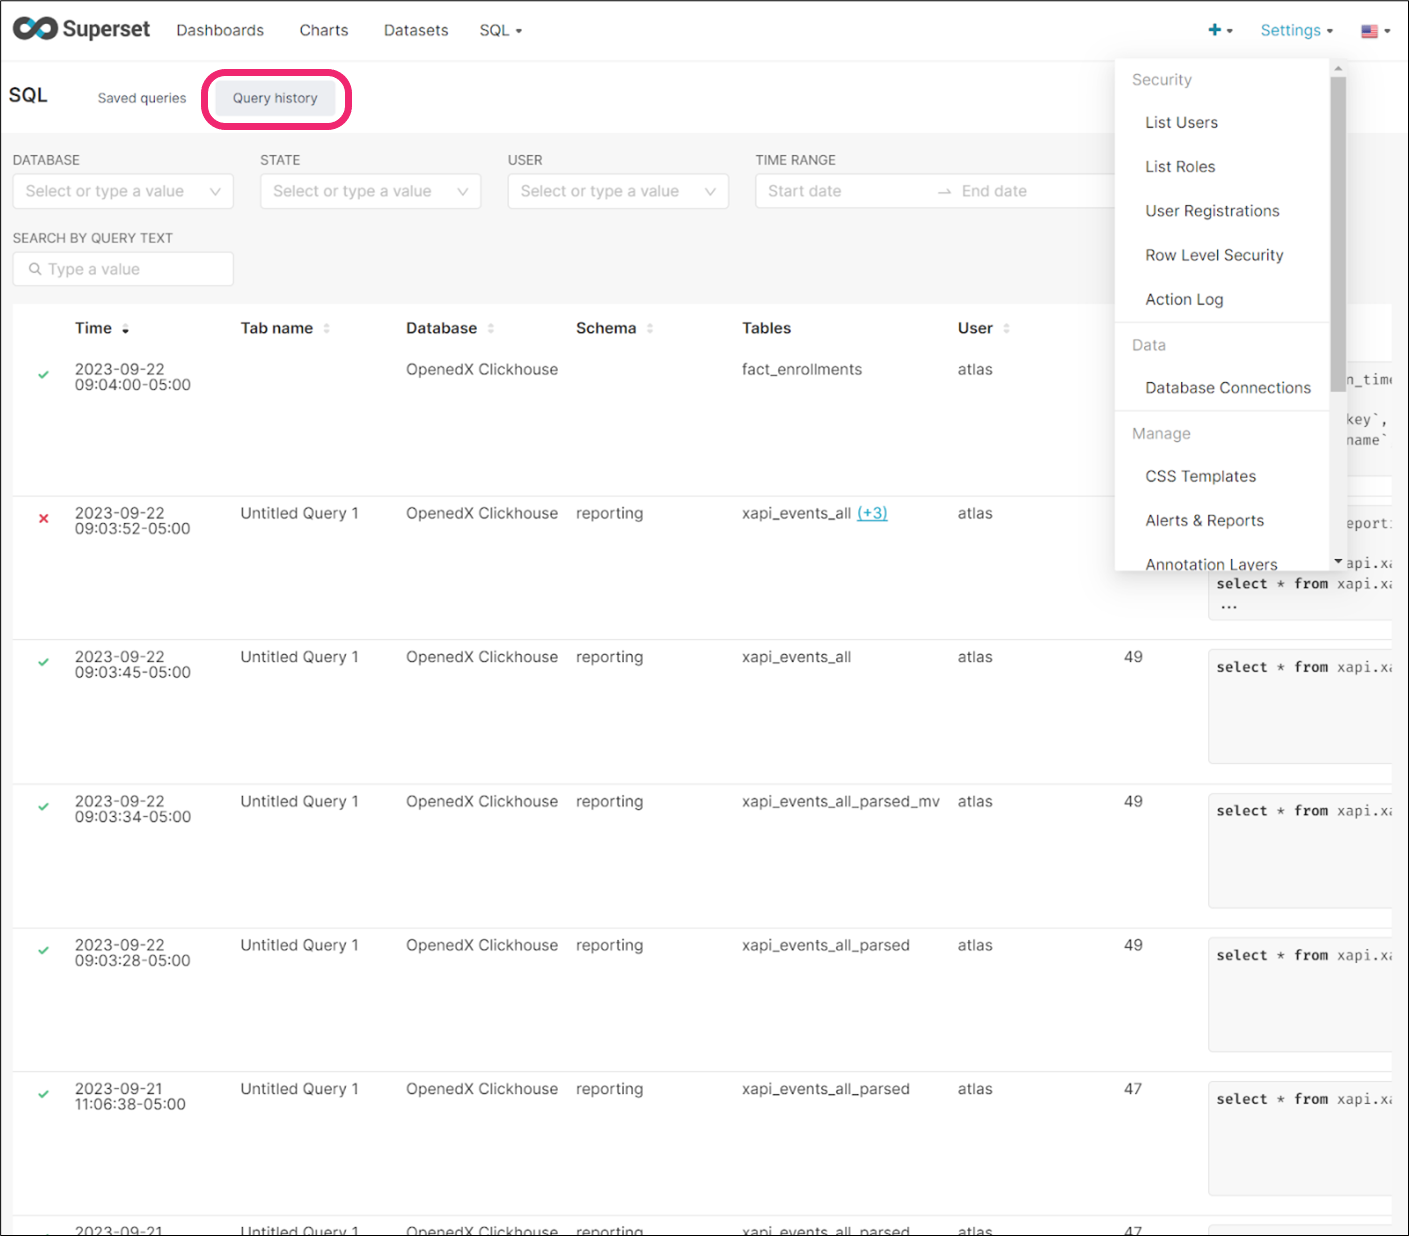The height and width of the screenshot is (1236, 1409).
Task: Click the Time column header text
Action: 93,328
